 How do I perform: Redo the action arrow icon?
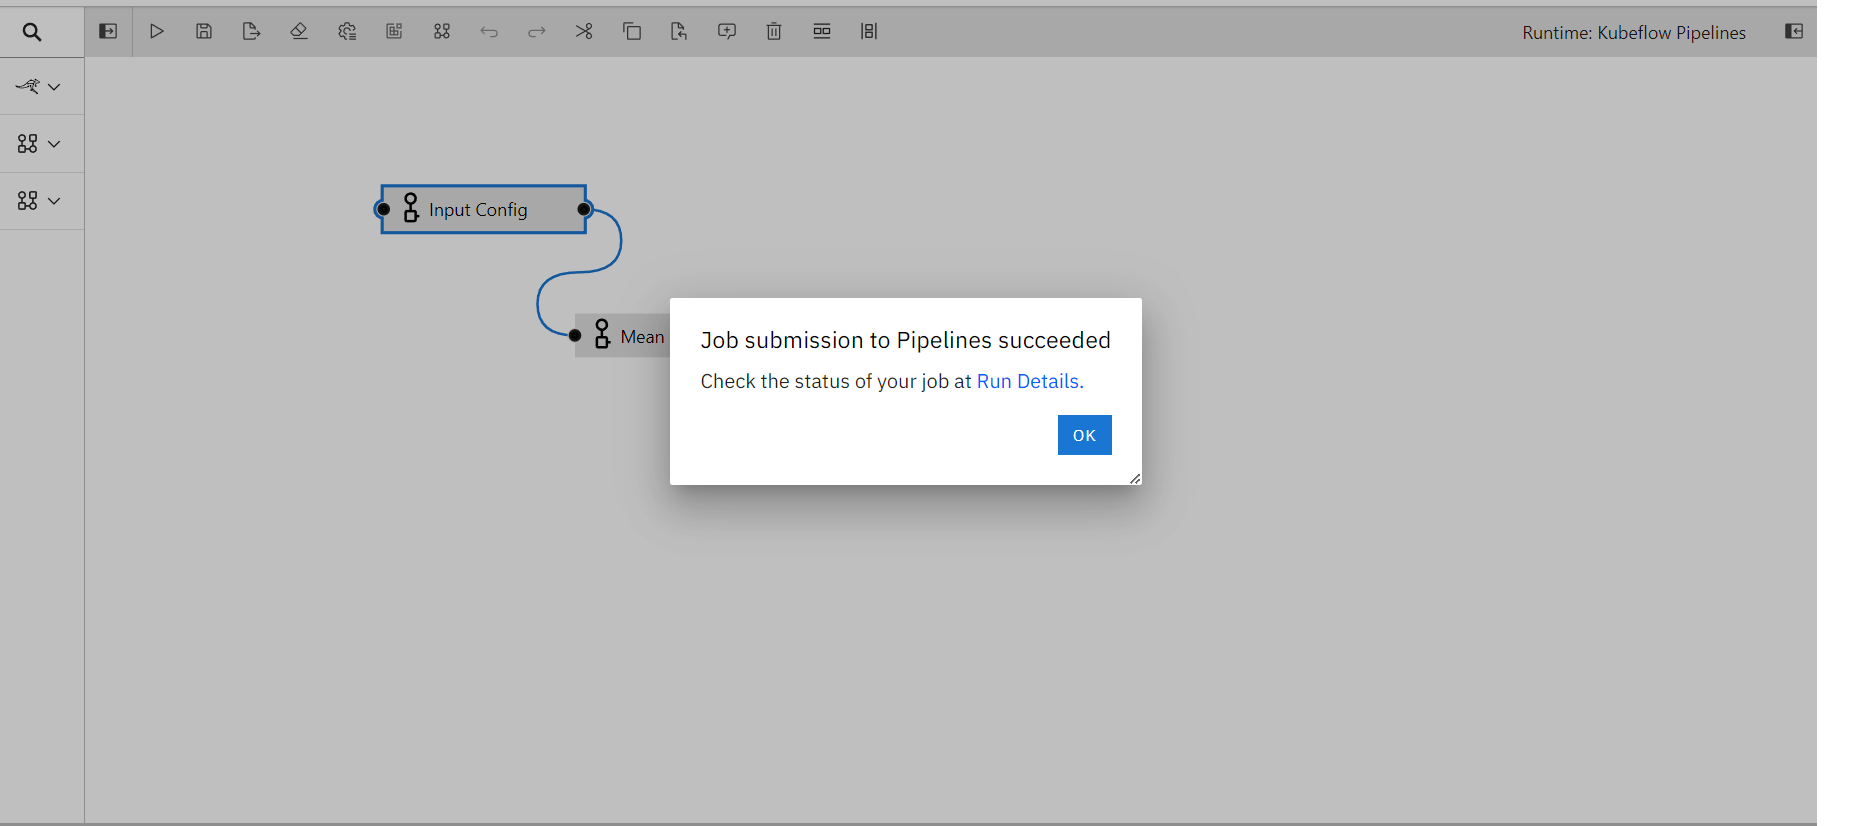click(537, 31)
